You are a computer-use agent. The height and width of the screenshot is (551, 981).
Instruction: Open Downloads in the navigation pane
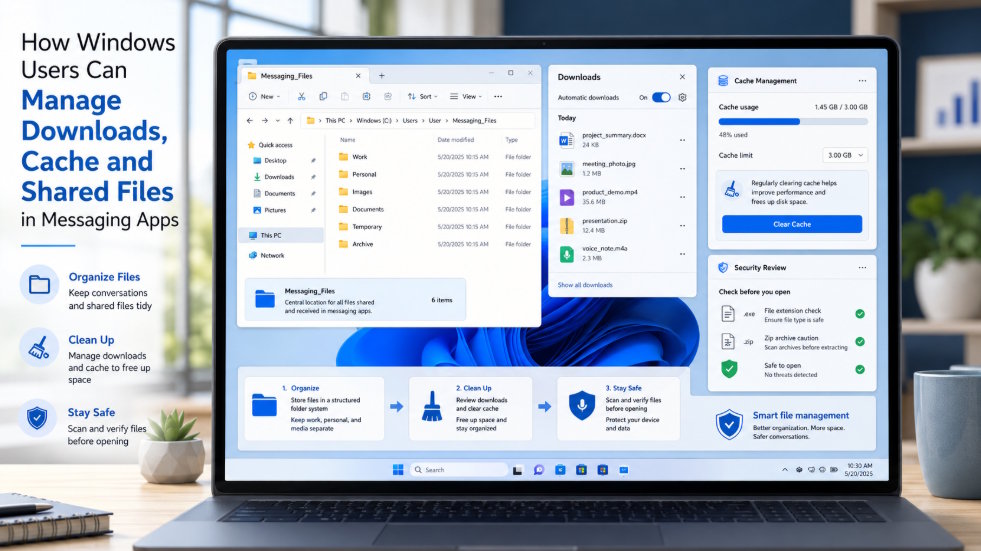[273, 177]
